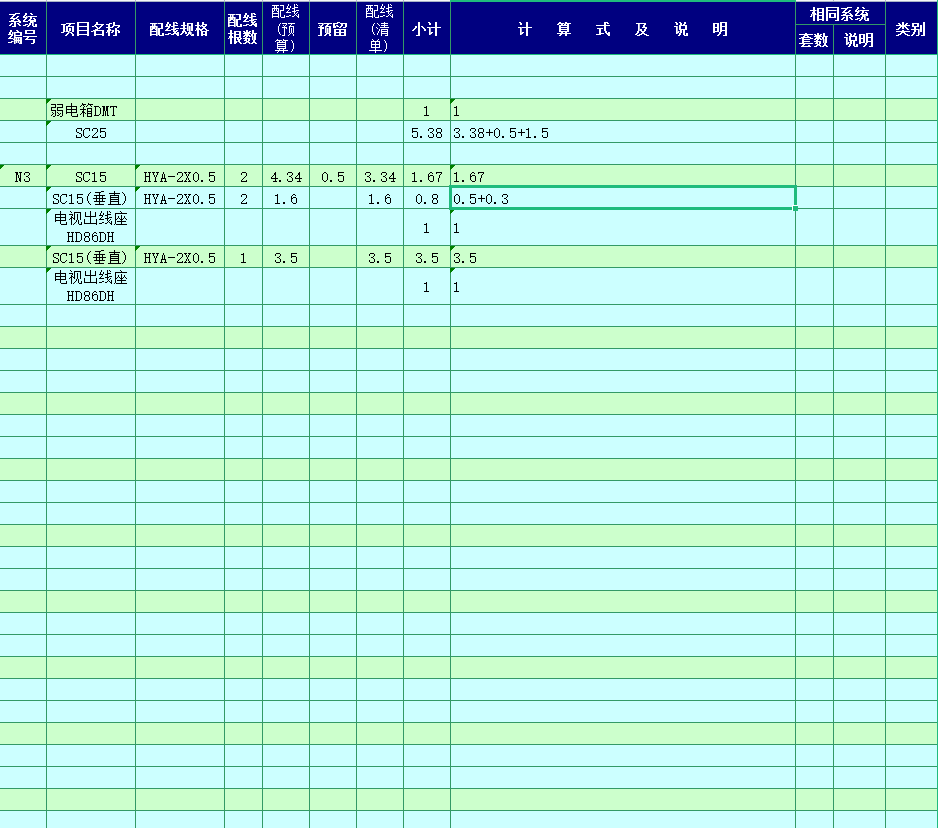Select HYA-2X0.5 cell in the N3 row

coord(180,177)
